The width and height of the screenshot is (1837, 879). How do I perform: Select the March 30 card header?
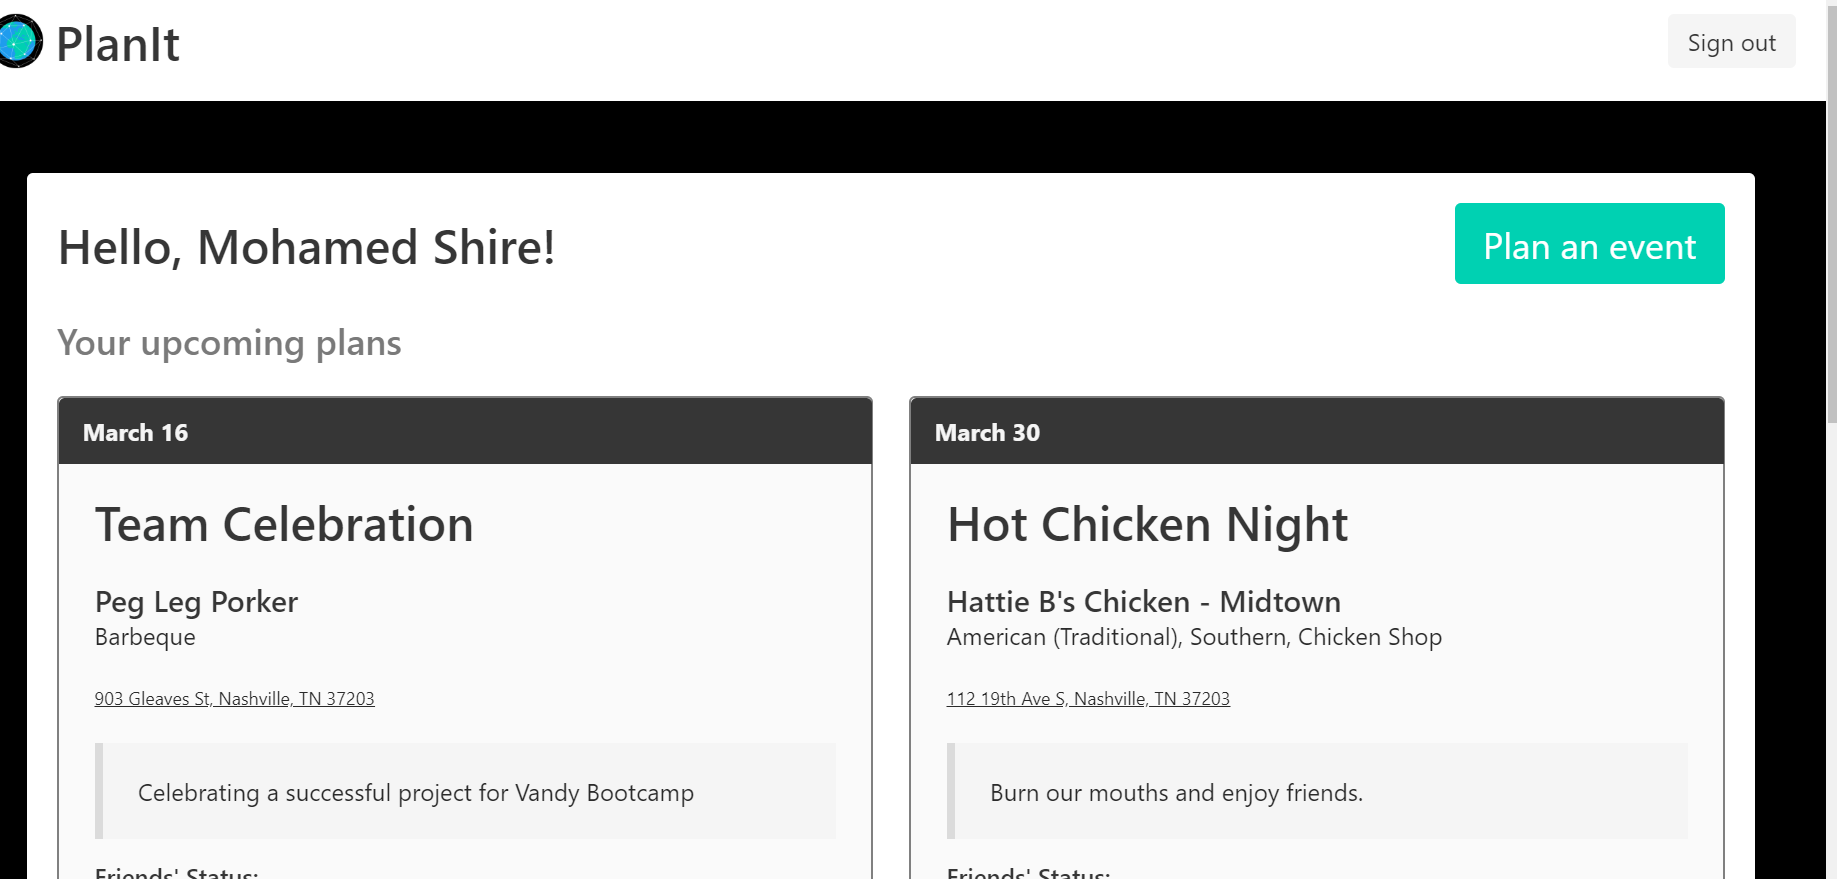point(1316,432)
